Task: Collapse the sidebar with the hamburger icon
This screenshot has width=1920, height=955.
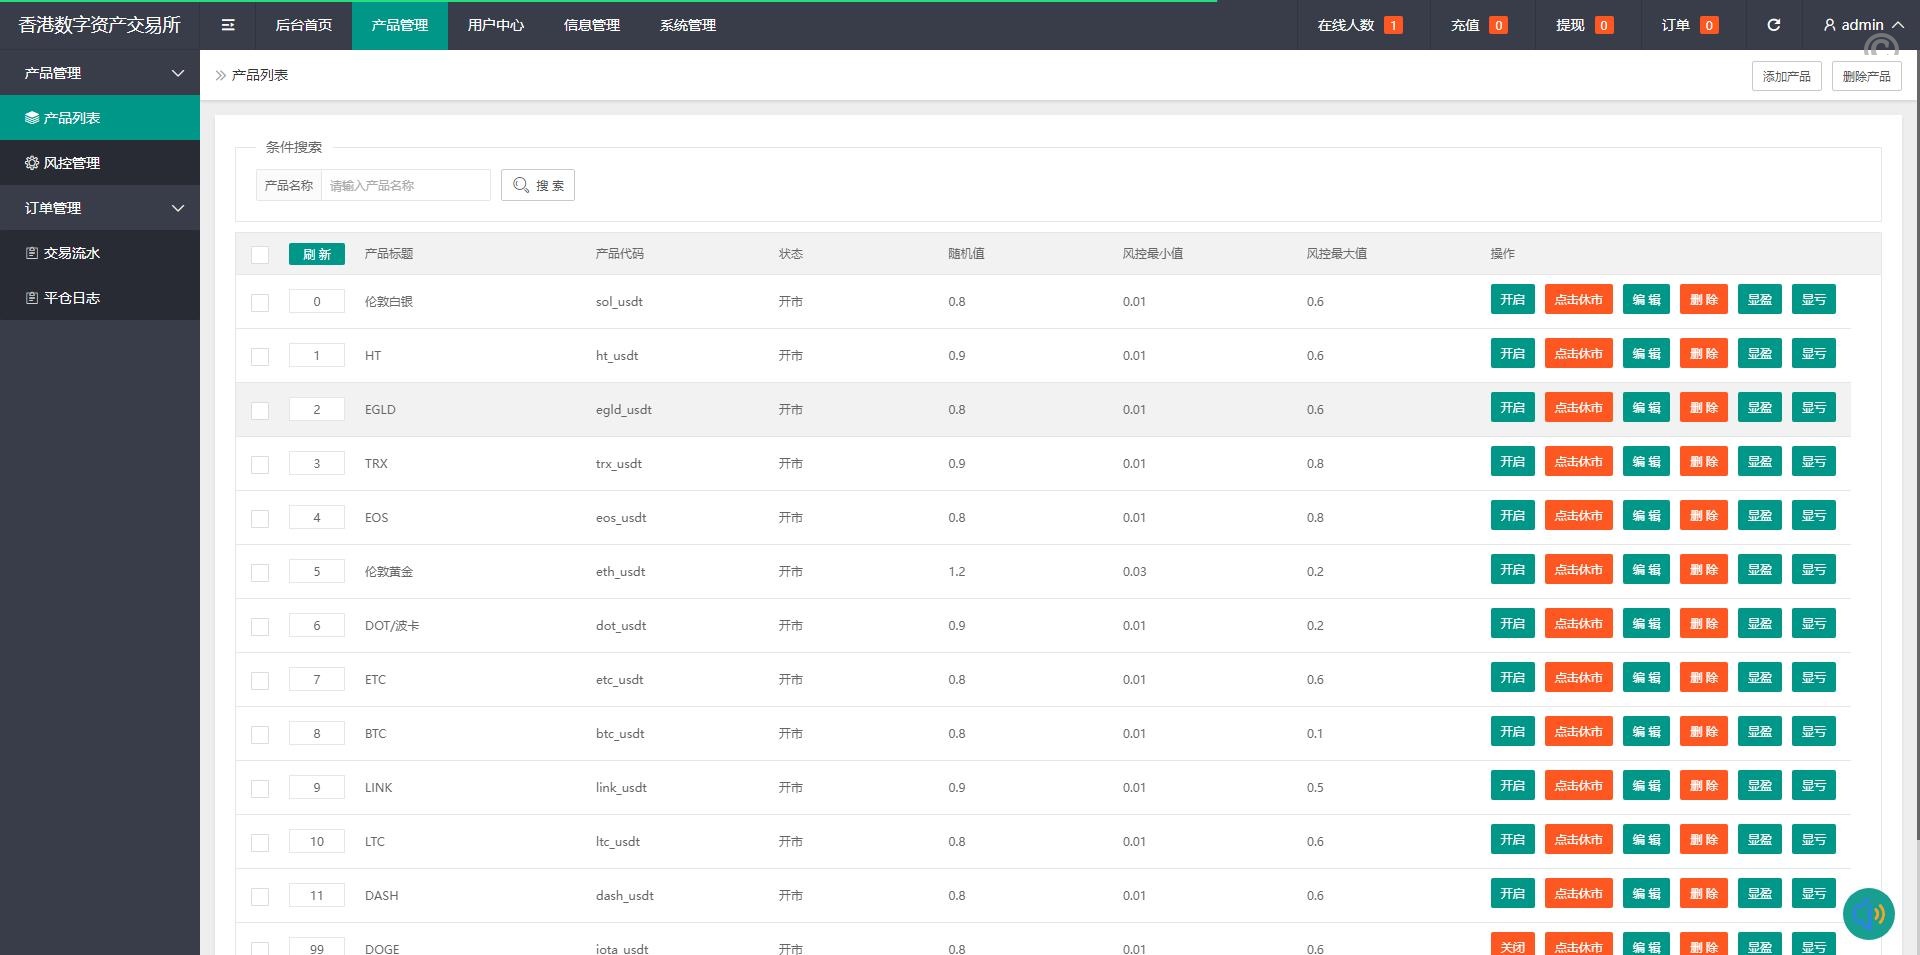Action: click(228, 25)
